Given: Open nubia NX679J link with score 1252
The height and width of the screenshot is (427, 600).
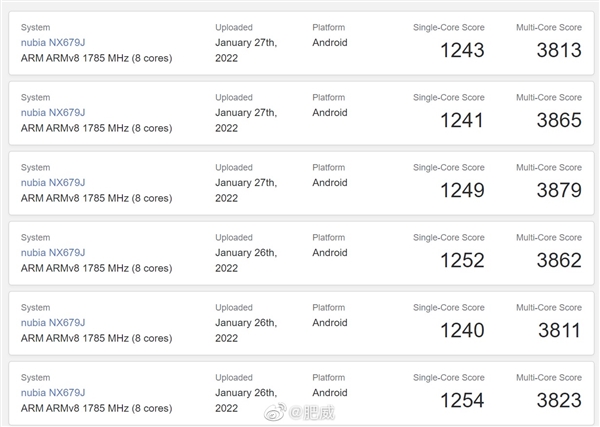Looking at the screenshot, I should point(53,253).
